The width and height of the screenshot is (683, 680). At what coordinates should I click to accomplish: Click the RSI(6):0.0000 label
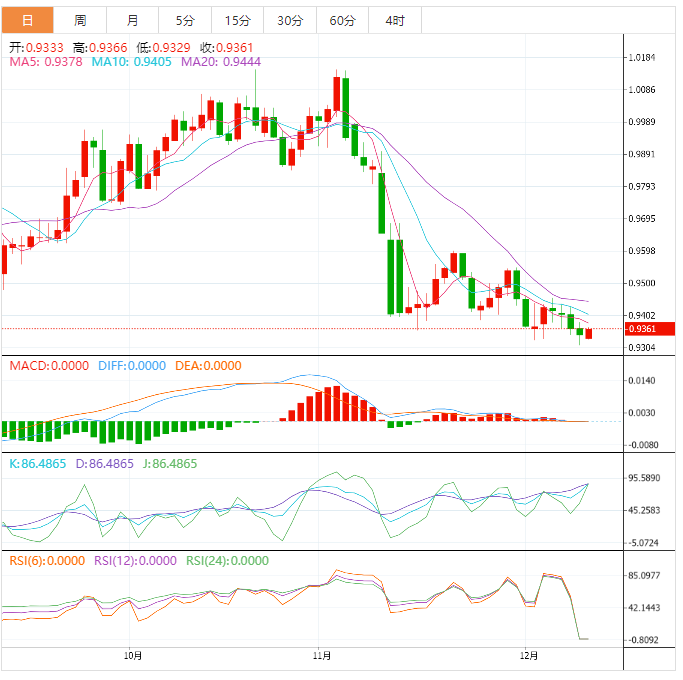(x=47, y=561)
